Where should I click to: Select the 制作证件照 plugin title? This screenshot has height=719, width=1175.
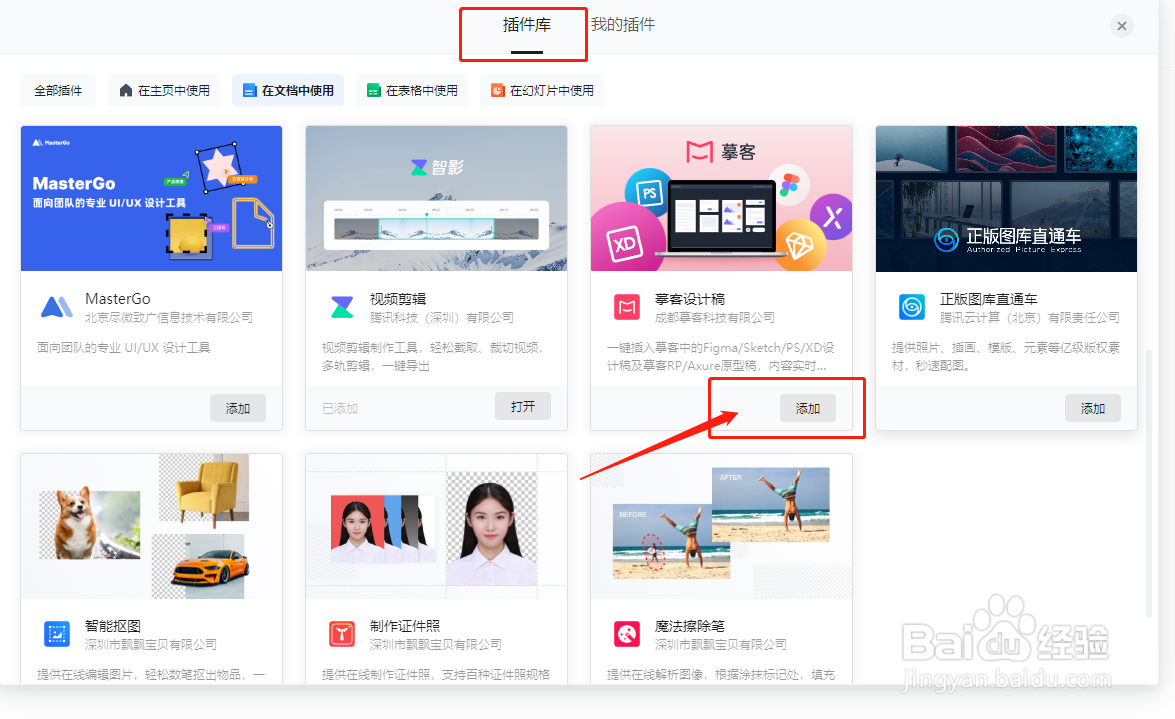pyautogui.click(x=405, y=626)
